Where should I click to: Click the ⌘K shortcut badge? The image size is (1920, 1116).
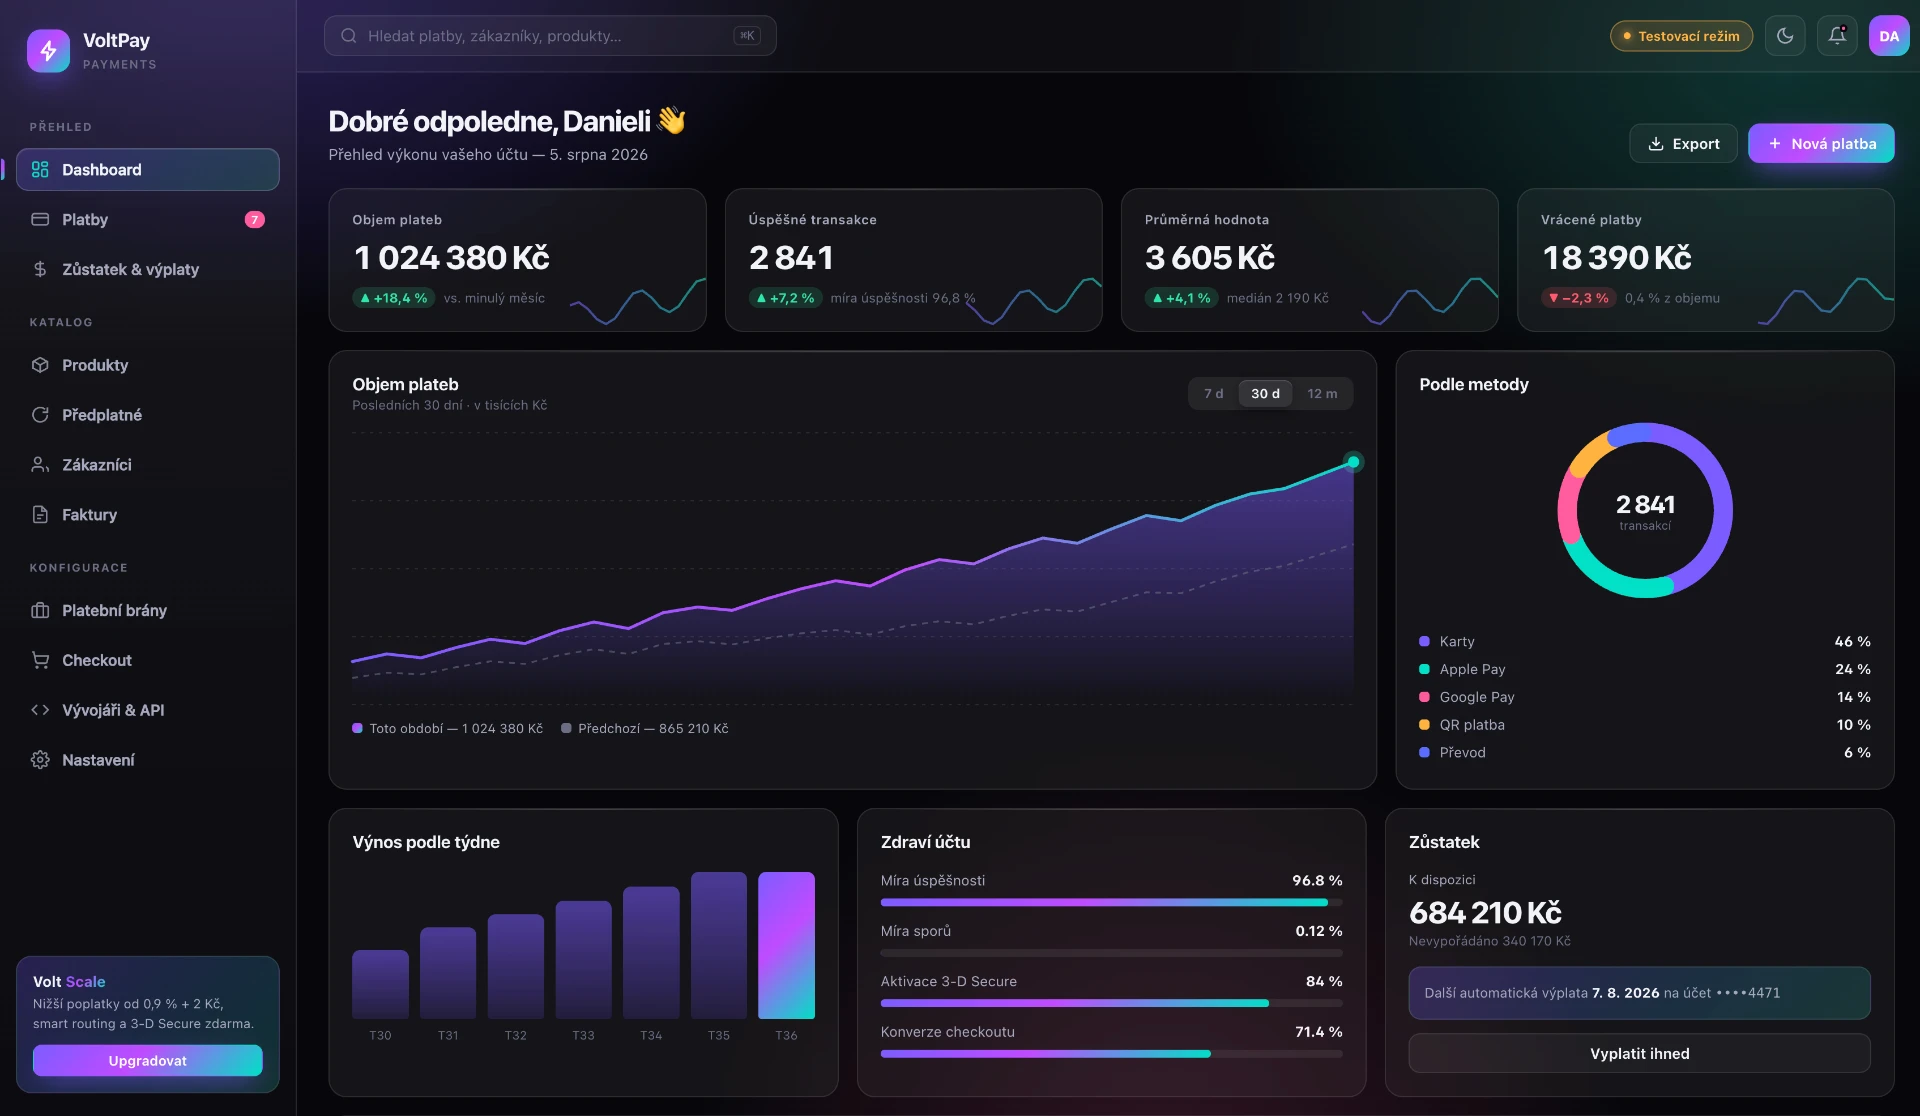747,36
